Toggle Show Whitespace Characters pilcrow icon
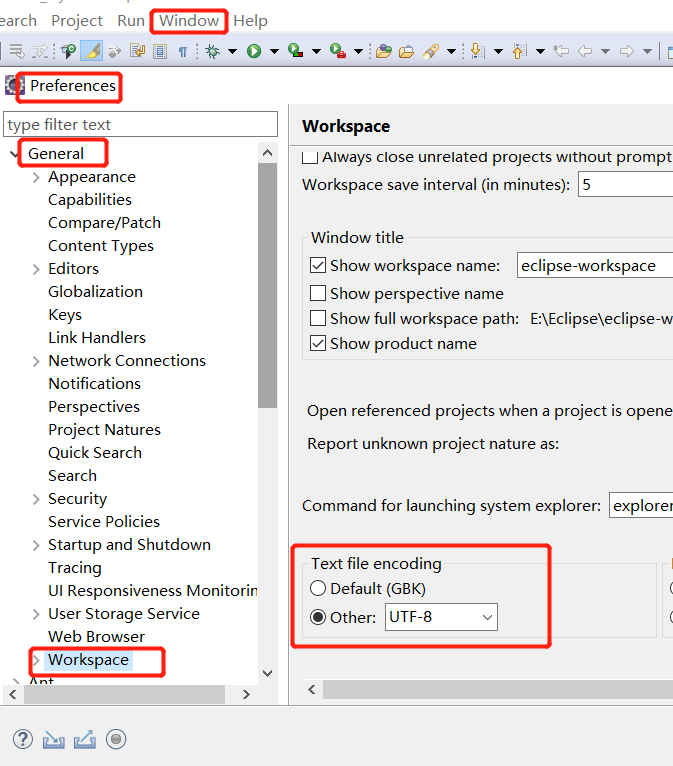Viewport: 673px width, 766px height. (183, 51)
